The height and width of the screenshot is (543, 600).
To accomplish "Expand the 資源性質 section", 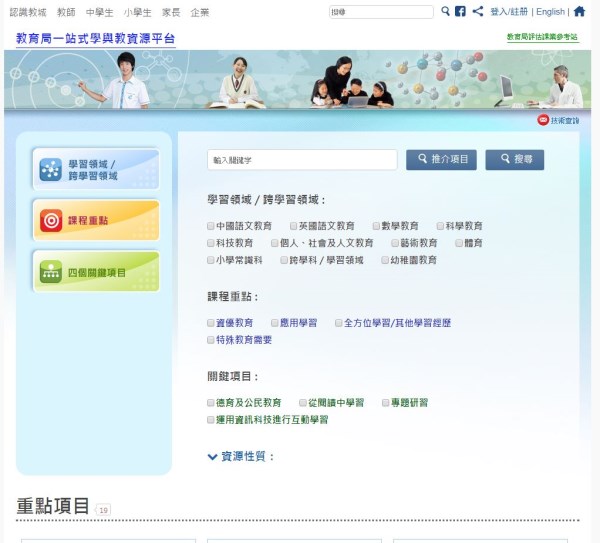I will 240,456.
